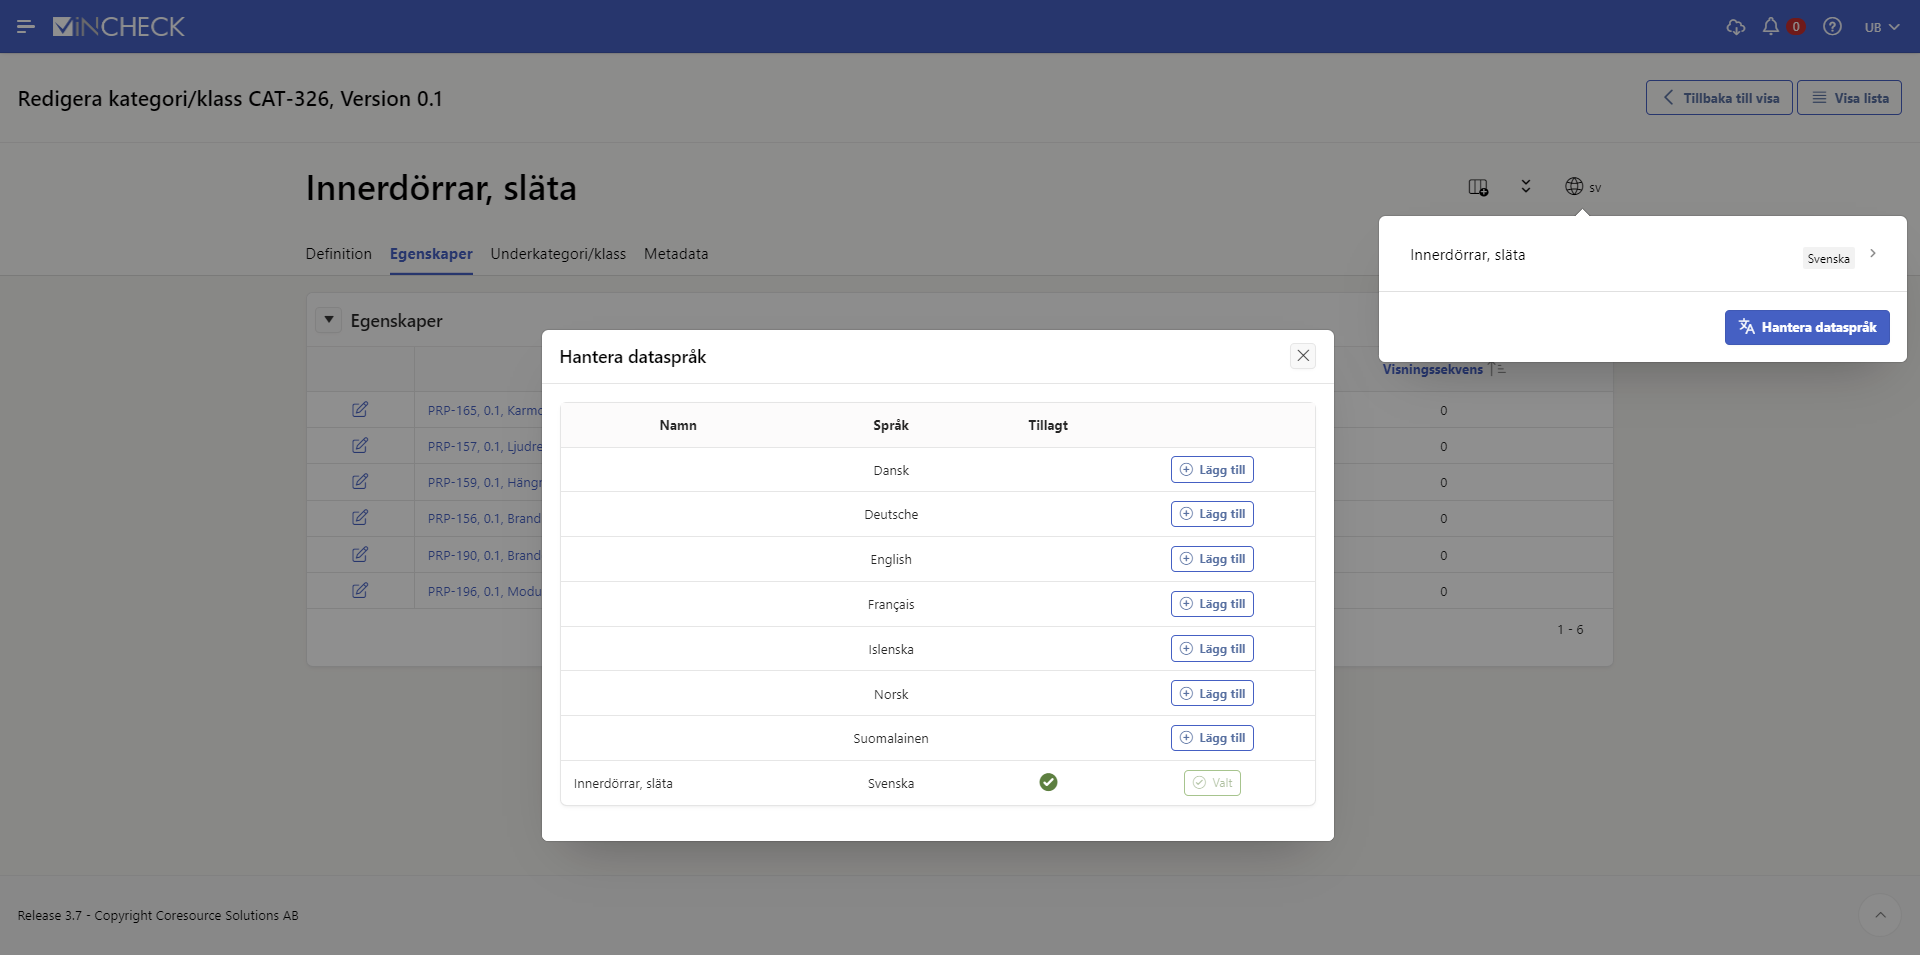The image size is (1920, 955).
Task: Close the Hantera dataspråk dialog
Action: [x=1303, y=356]
